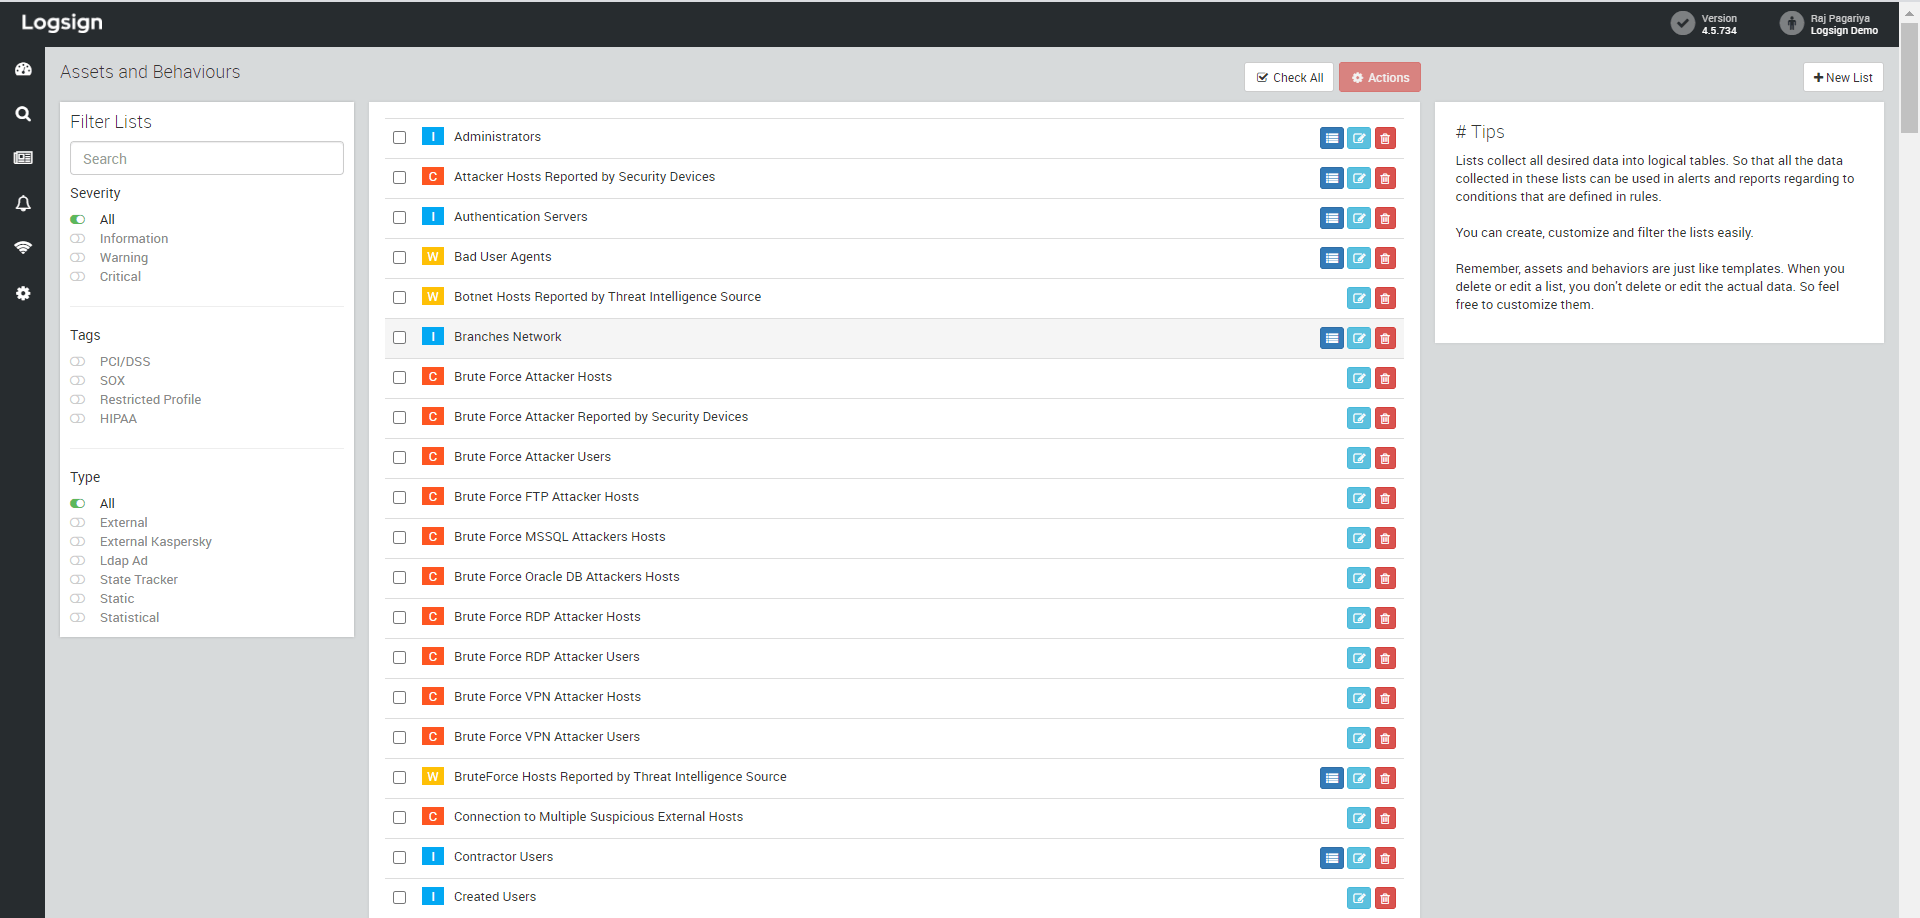
Task: Toggle the Type All filter
Action: (78, 504)
